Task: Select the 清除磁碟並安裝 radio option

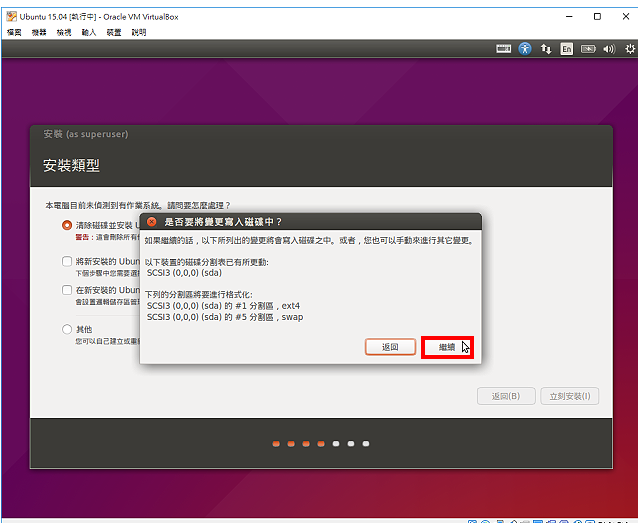Action: [67, 225]
